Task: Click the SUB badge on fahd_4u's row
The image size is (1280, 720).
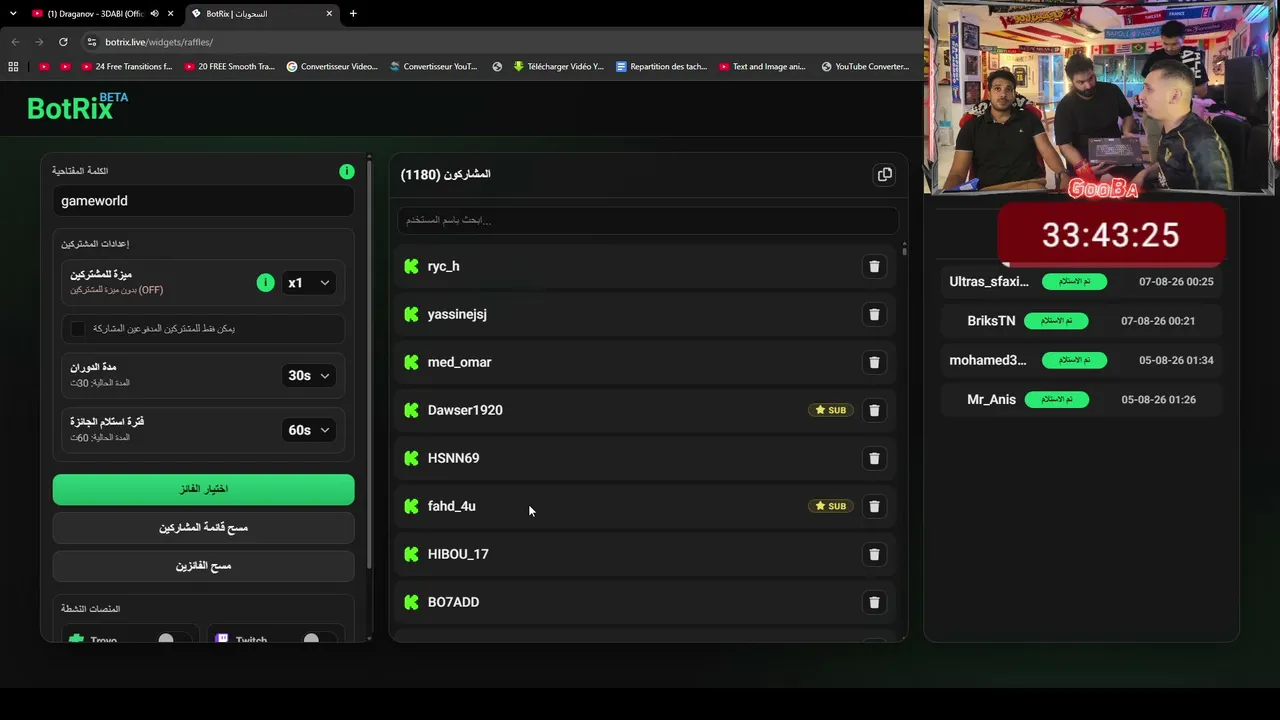Action: 831,506
